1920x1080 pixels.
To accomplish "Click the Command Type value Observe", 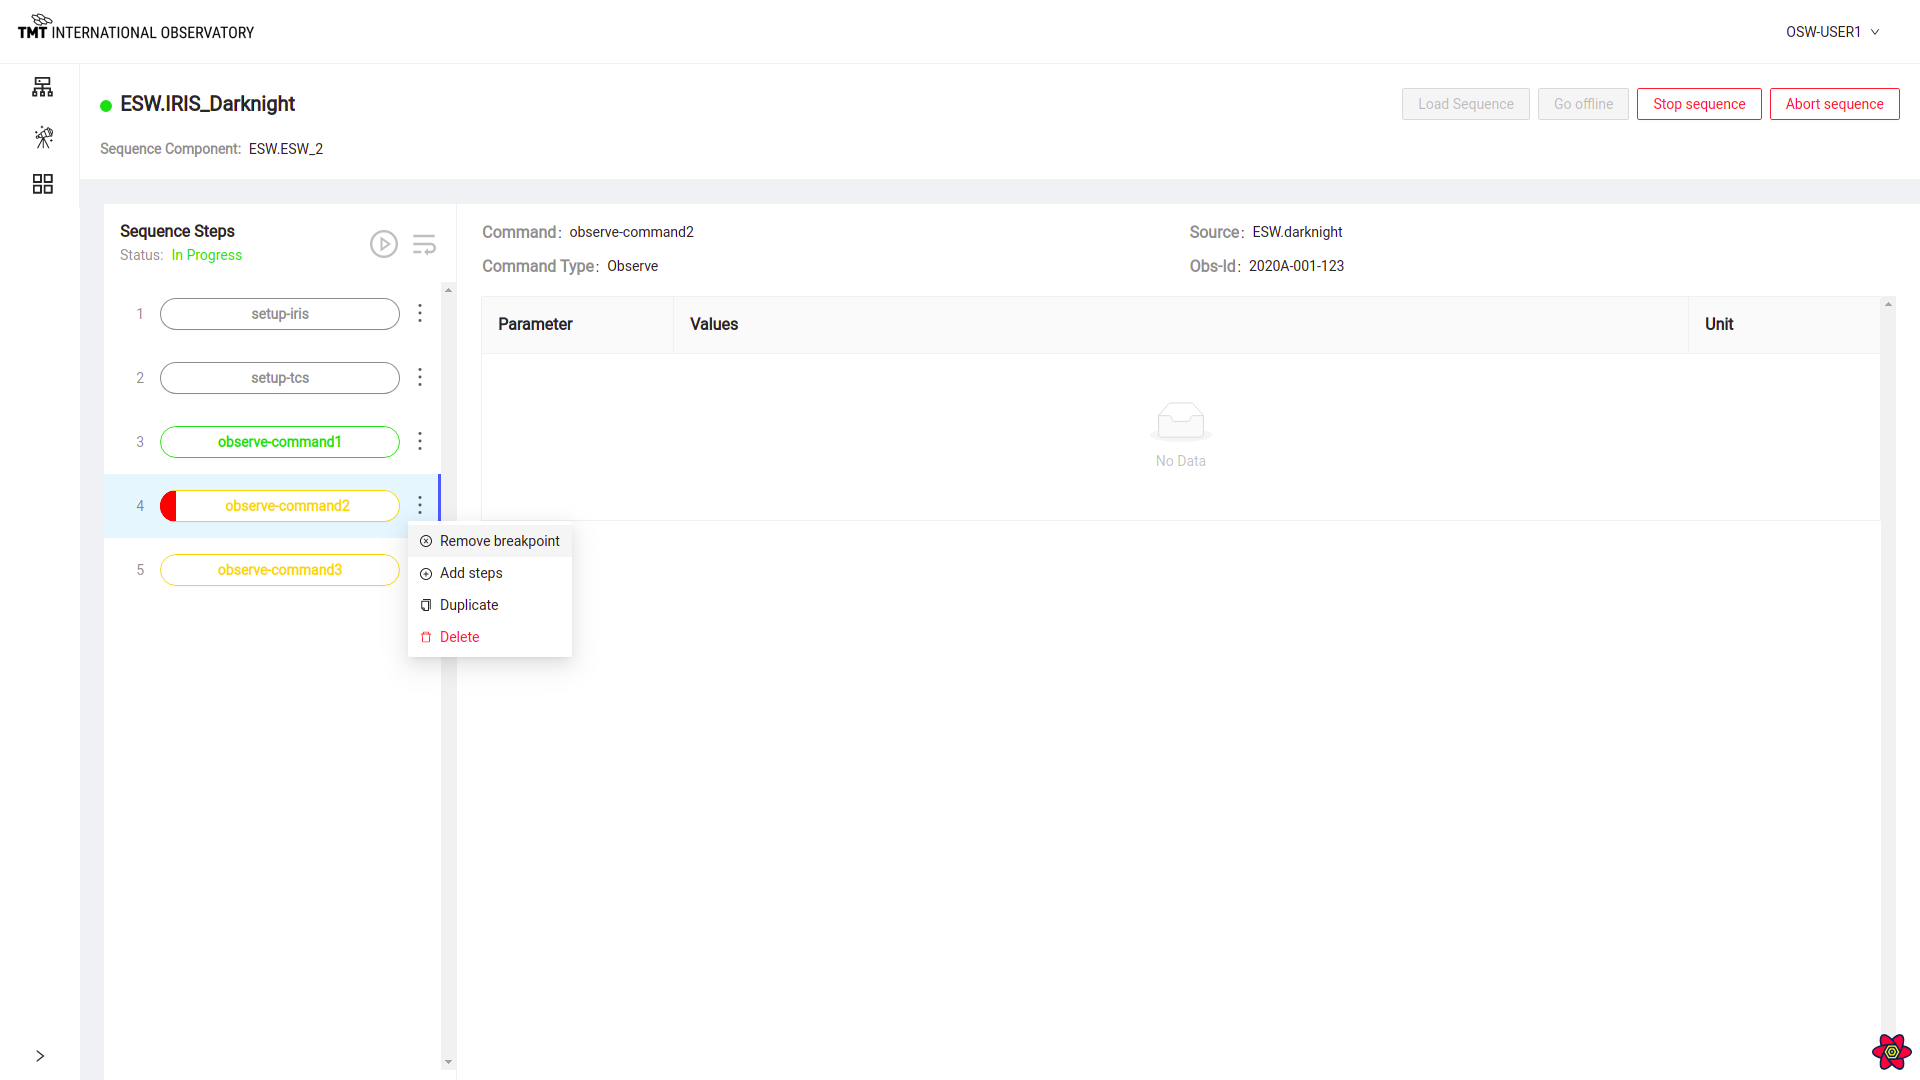I will pos(632,266).
